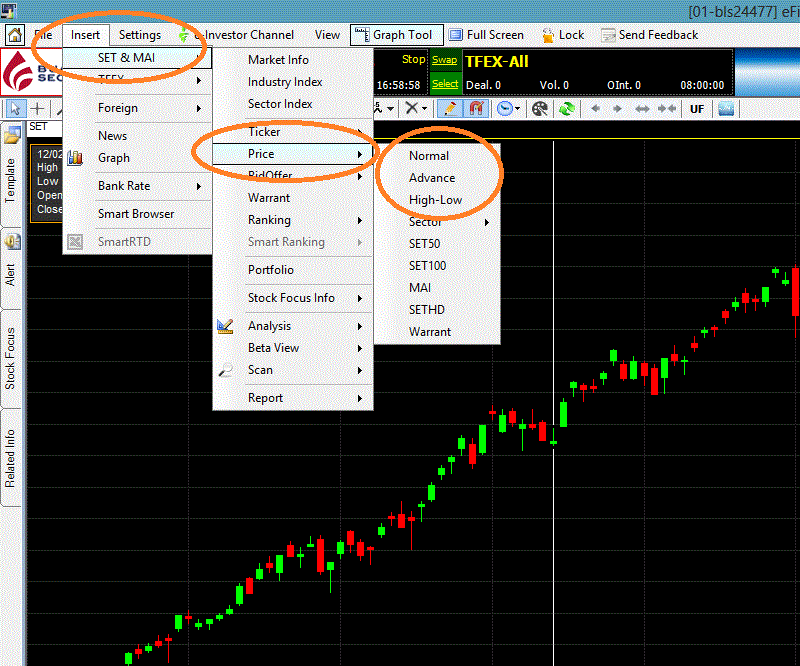Click the blue picture snapshot icon
800x666 pixels.
[726, 109]
